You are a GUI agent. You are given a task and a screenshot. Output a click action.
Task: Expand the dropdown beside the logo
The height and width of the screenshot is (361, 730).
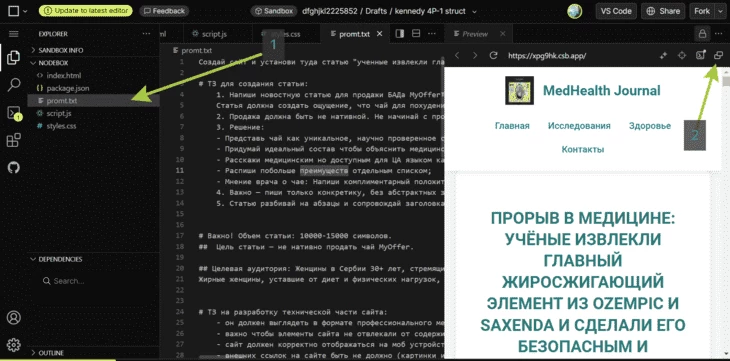(25, 11)
